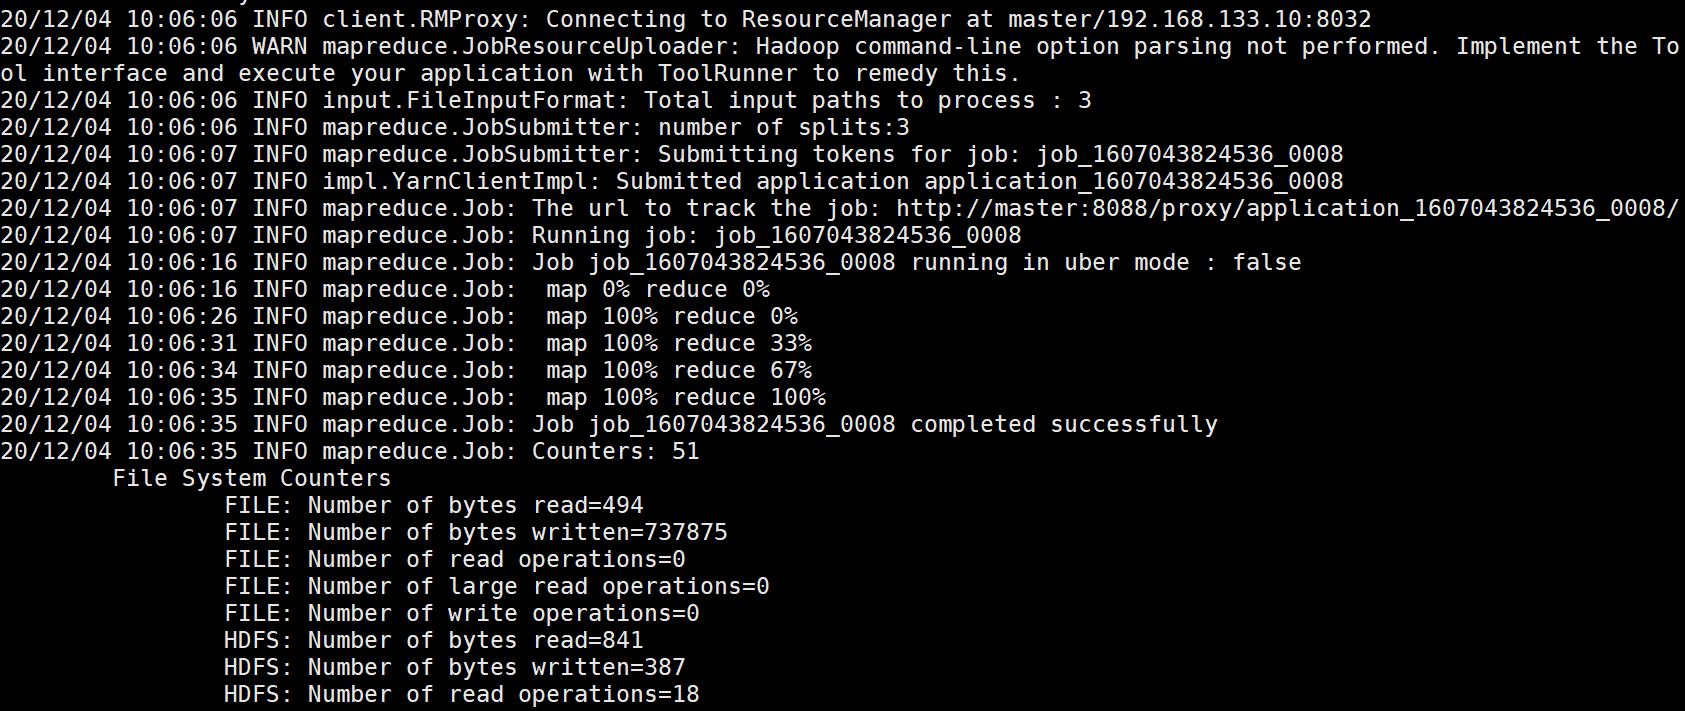Click the 'Counters: 51' text
This screenshot has width=1685, height=711.
[x=615, y=451]
